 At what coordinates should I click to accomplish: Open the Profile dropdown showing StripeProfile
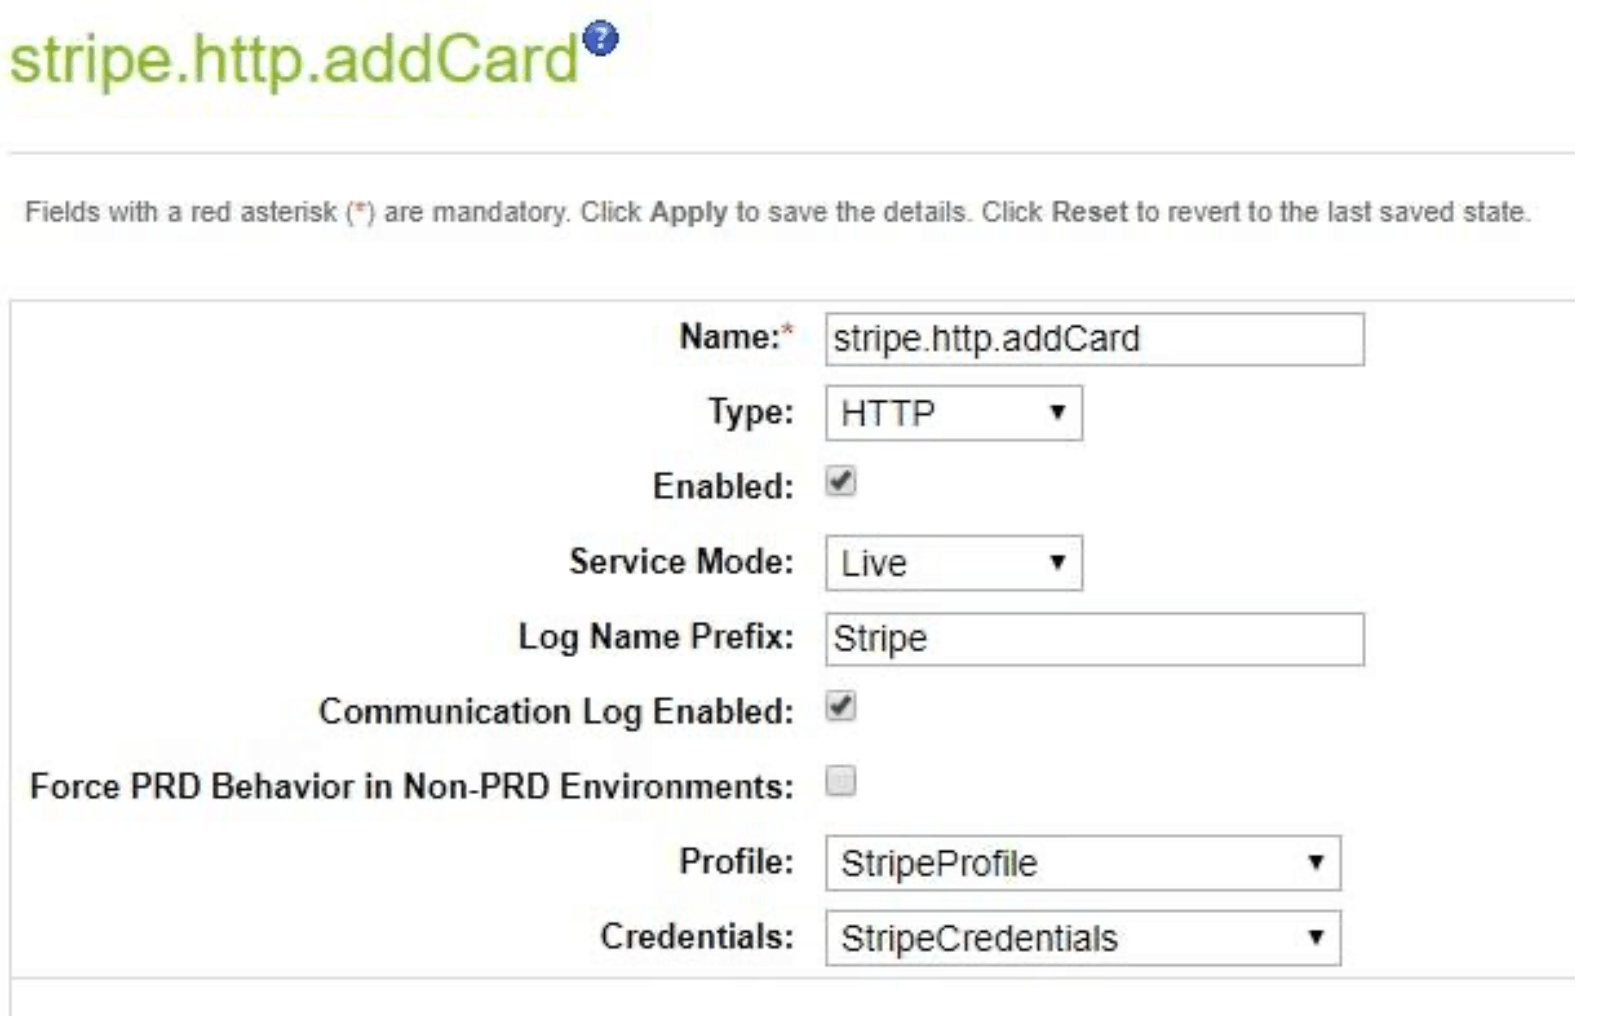(x=1083, y=863)
